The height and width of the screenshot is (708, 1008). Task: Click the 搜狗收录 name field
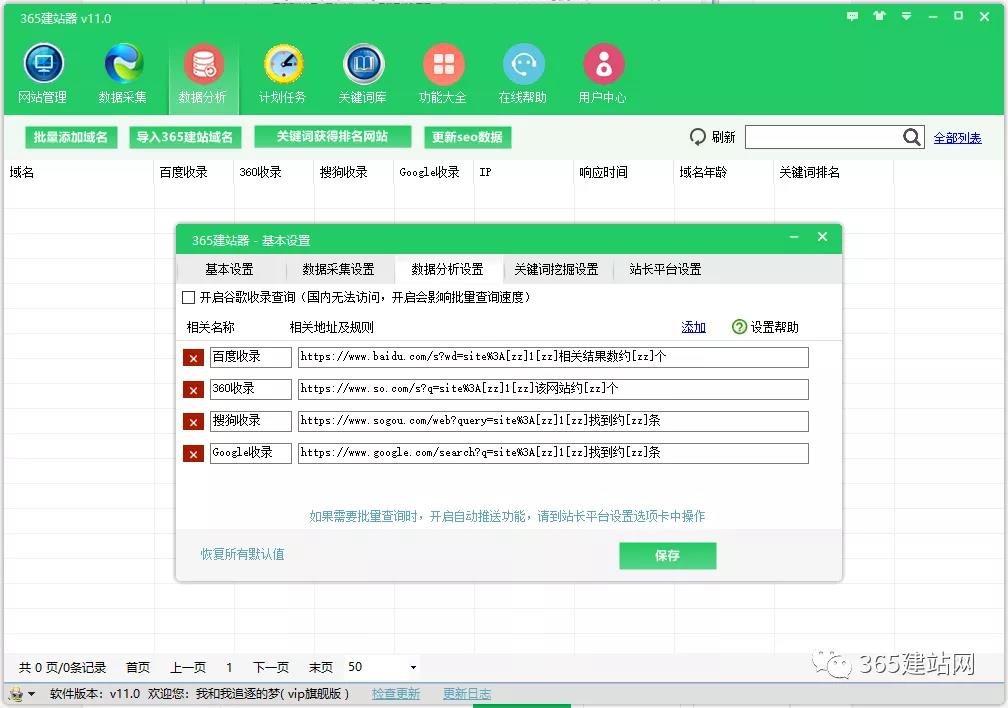251,421
